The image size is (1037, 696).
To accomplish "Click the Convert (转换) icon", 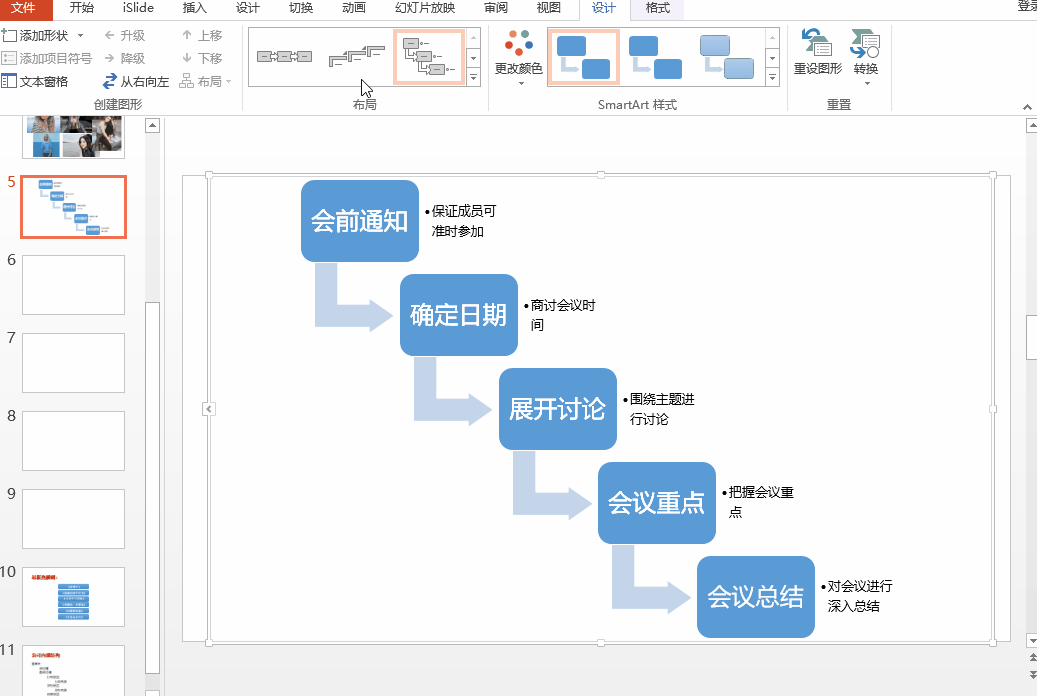I will click(864, 47).
